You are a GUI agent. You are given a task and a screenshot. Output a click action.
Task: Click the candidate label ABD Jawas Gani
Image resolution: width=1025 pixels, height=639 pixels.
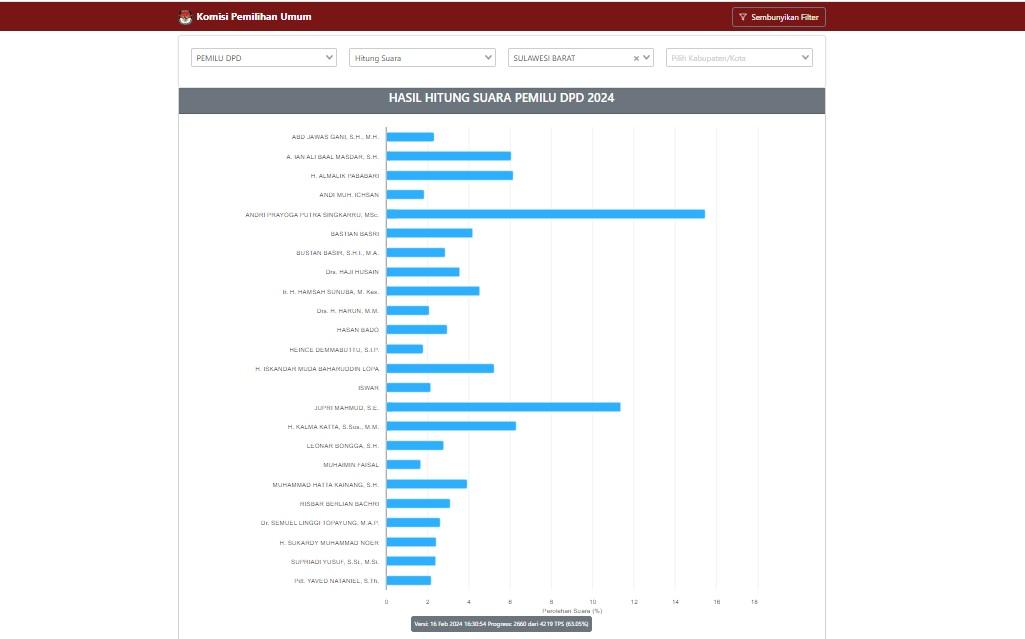(x=335, y=137)
